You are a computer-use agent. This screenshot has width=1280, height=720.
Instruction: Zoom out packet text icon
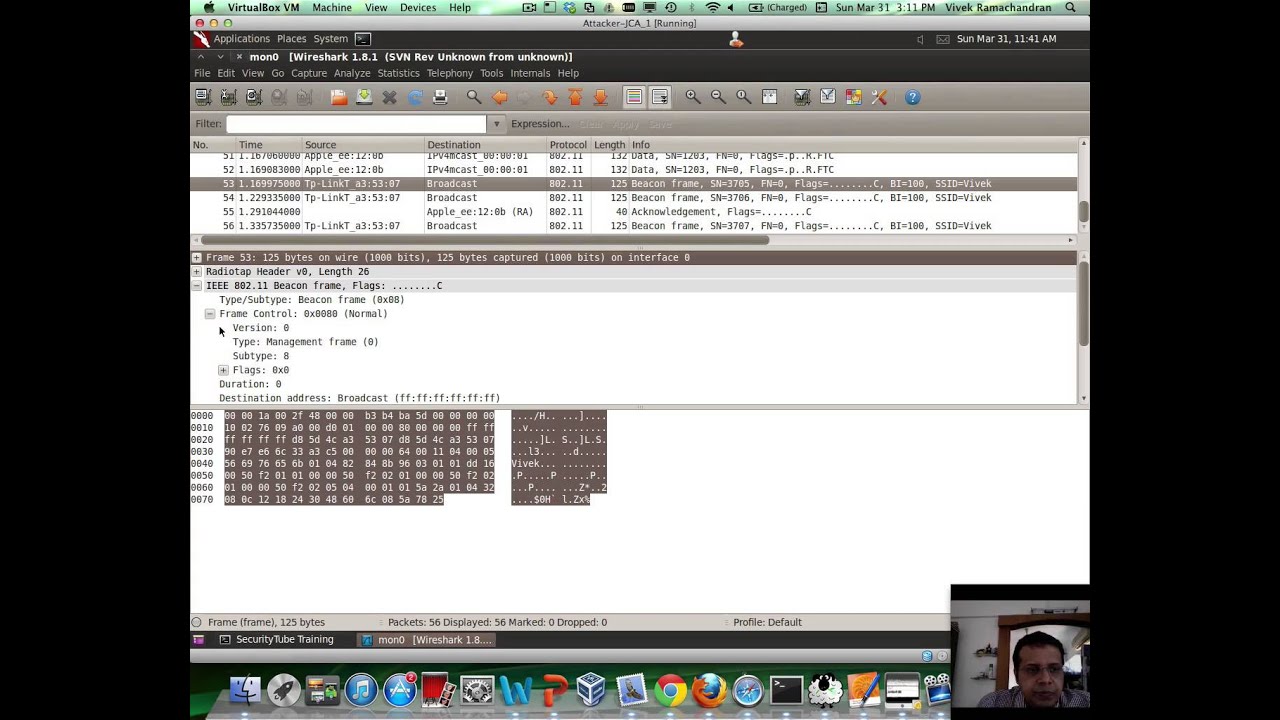click(718, 97)
